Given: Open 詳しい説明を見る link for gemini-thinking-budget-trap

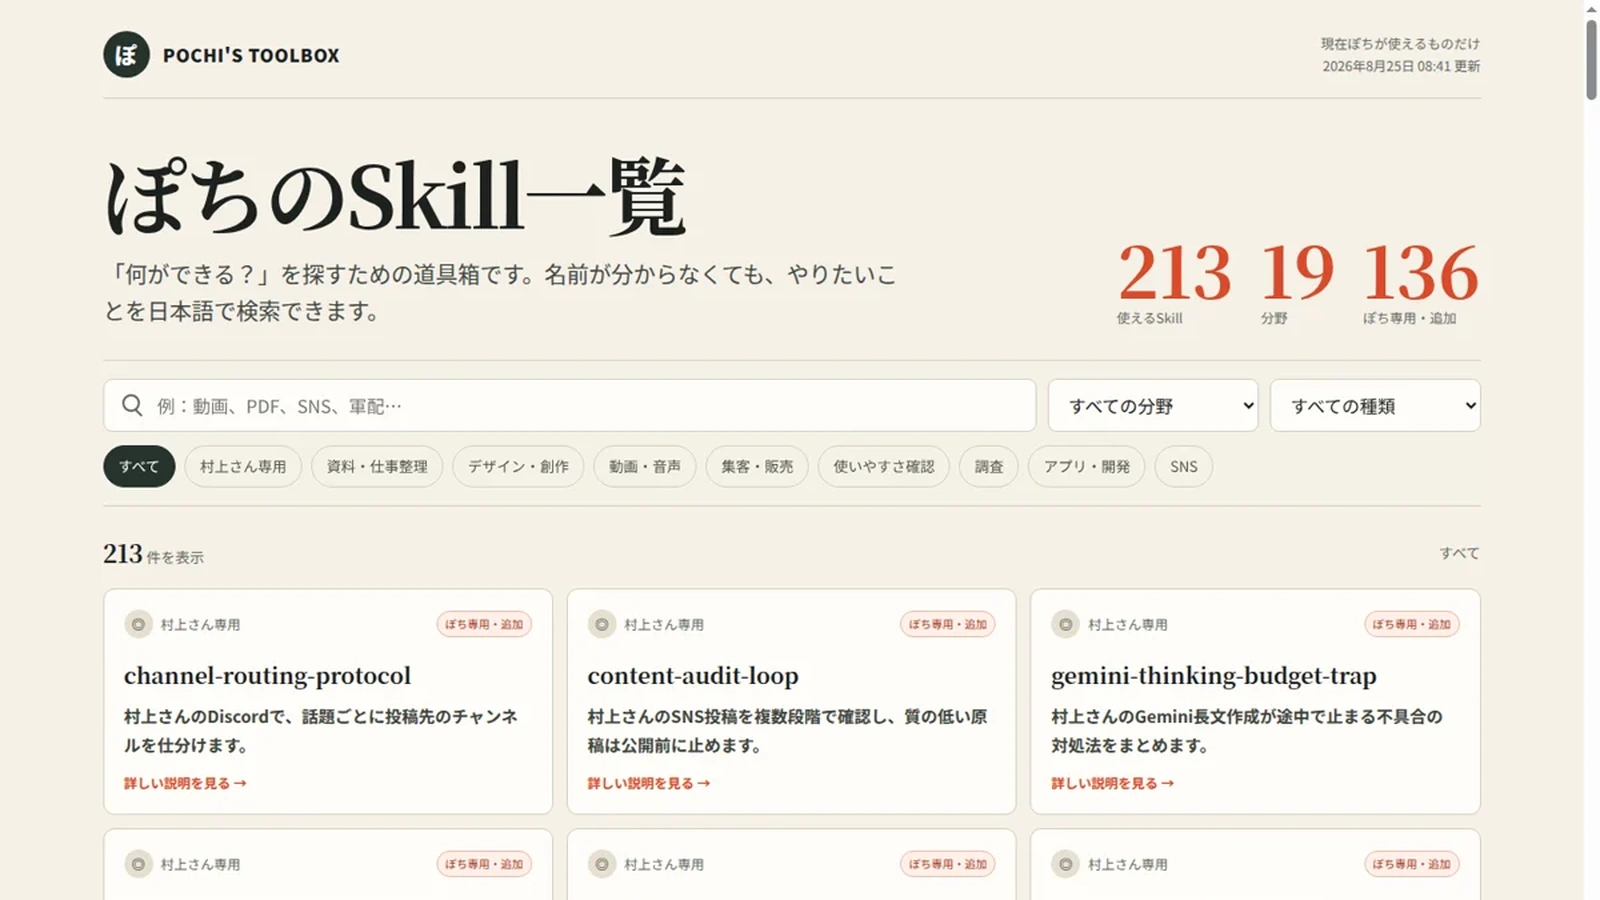Looking at the screenshot, I should (x=1113, y=783).
